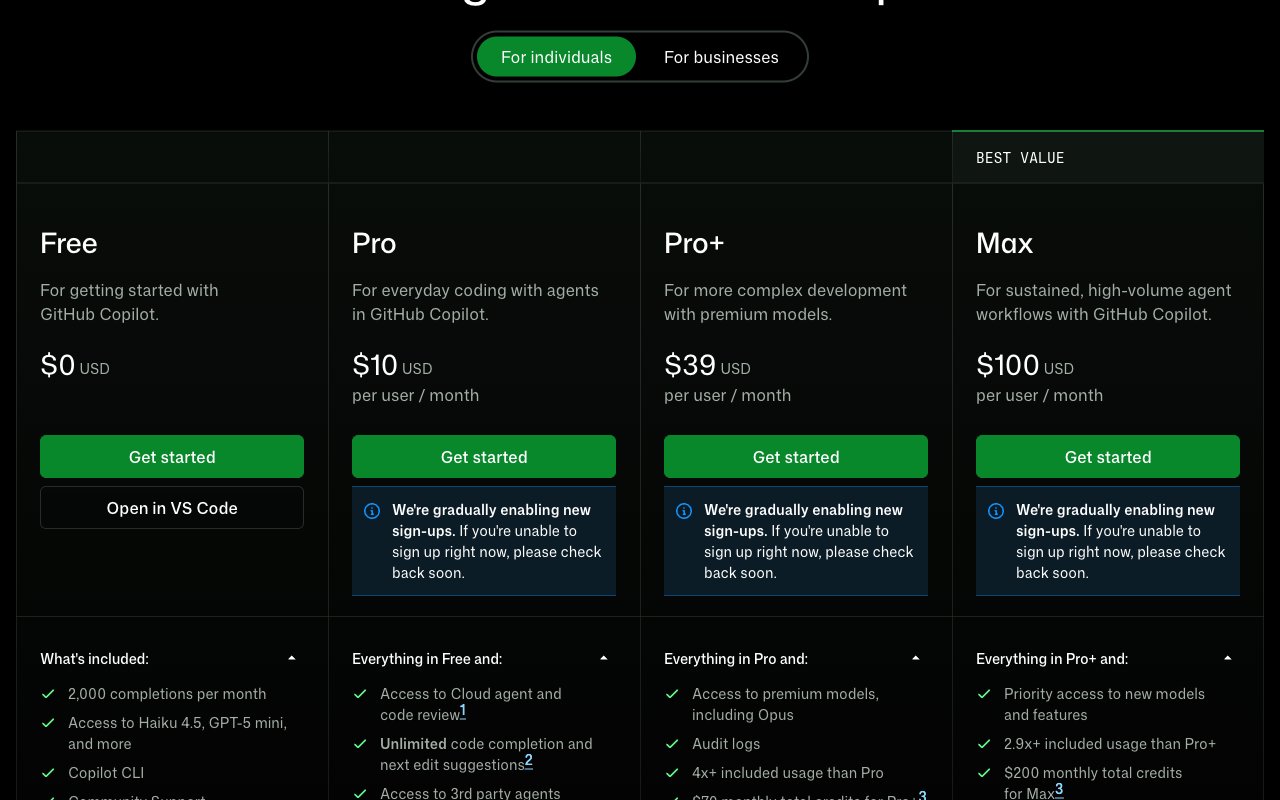This screenshot has width=1280, height=800.
Task: Switch to For businesses tab
Action: [721, 57]
